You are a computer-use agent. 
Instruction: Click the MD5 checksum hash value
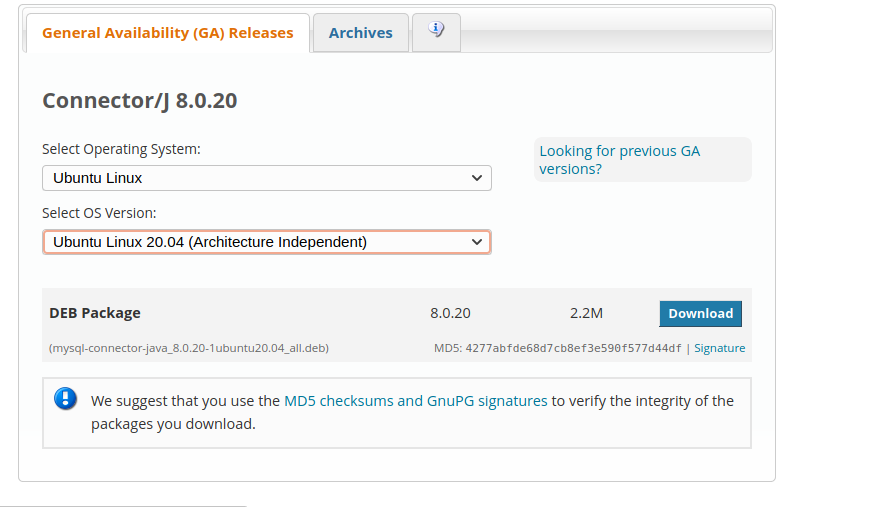pos(573,348)
